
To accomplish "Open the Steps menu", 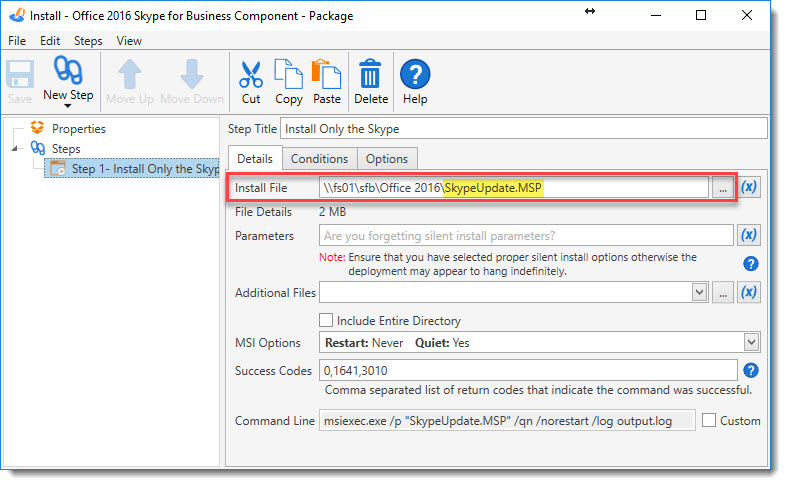I will point(88,41).
